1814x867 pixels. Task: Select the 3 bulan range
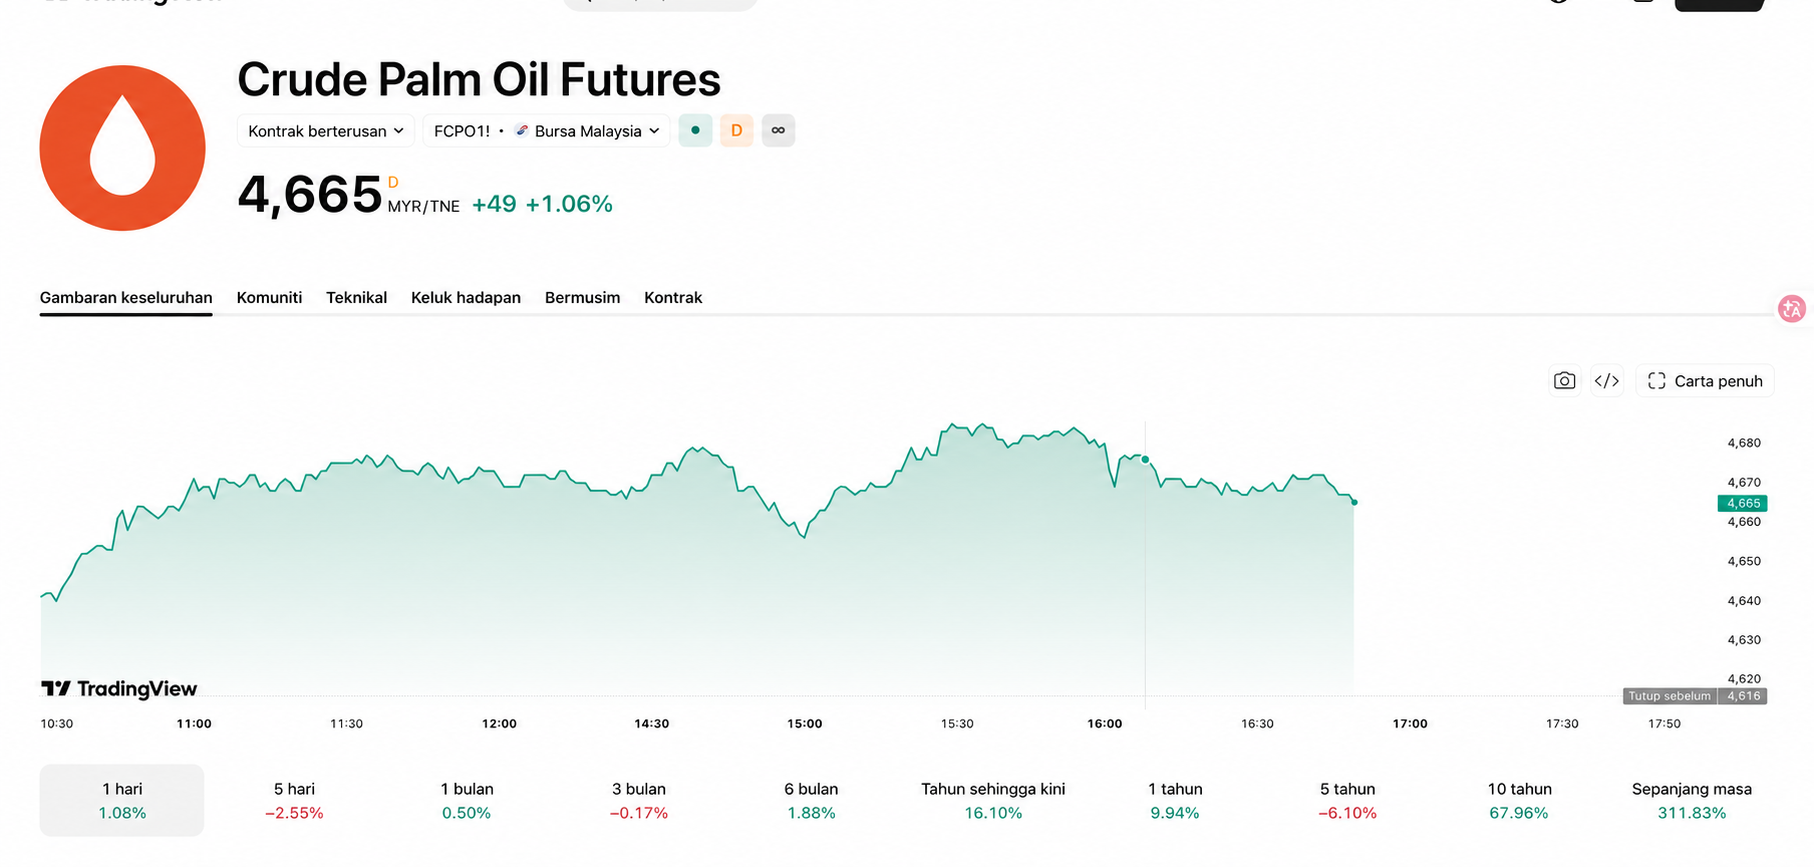639,801
